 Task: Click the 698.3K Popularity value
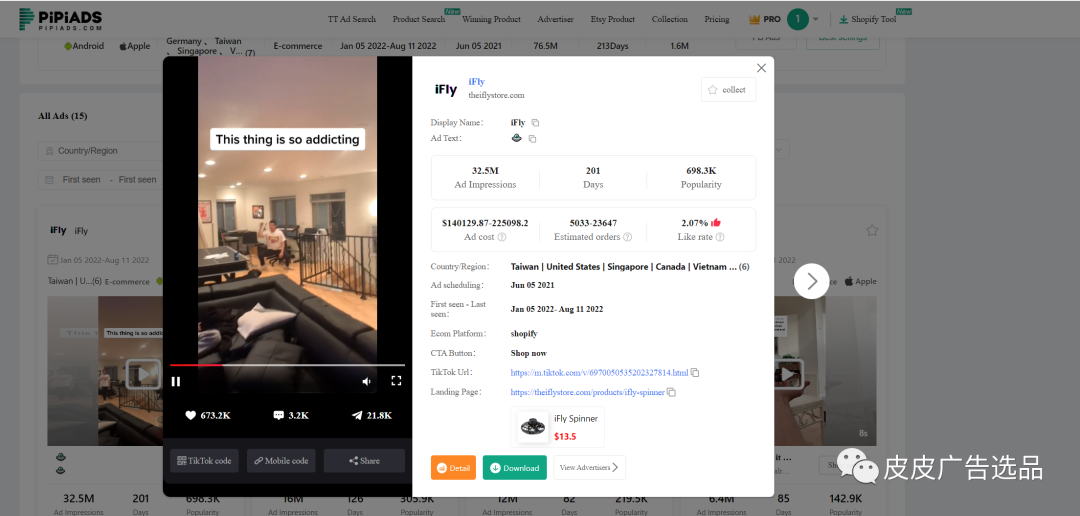pos(701,170)
